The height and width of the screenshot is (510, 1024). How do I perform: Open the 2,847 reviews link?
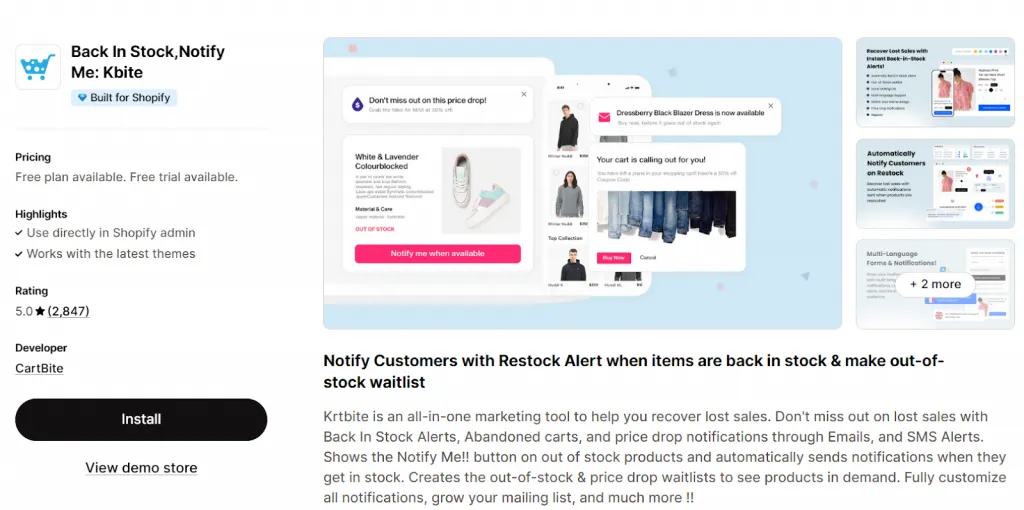(69, 311)
